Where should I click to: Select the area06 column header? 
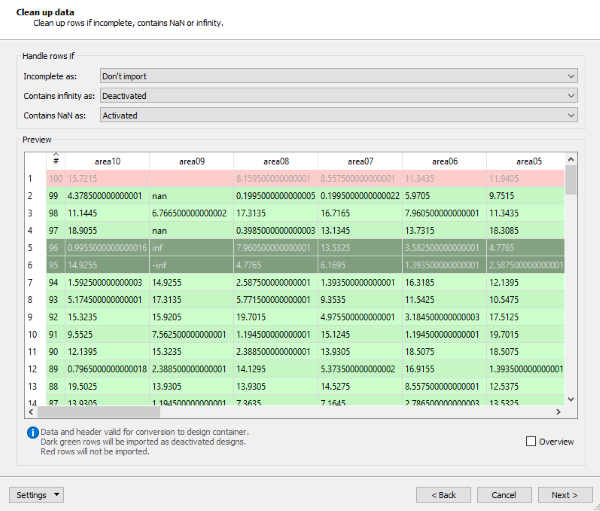(x=445, y=161)
